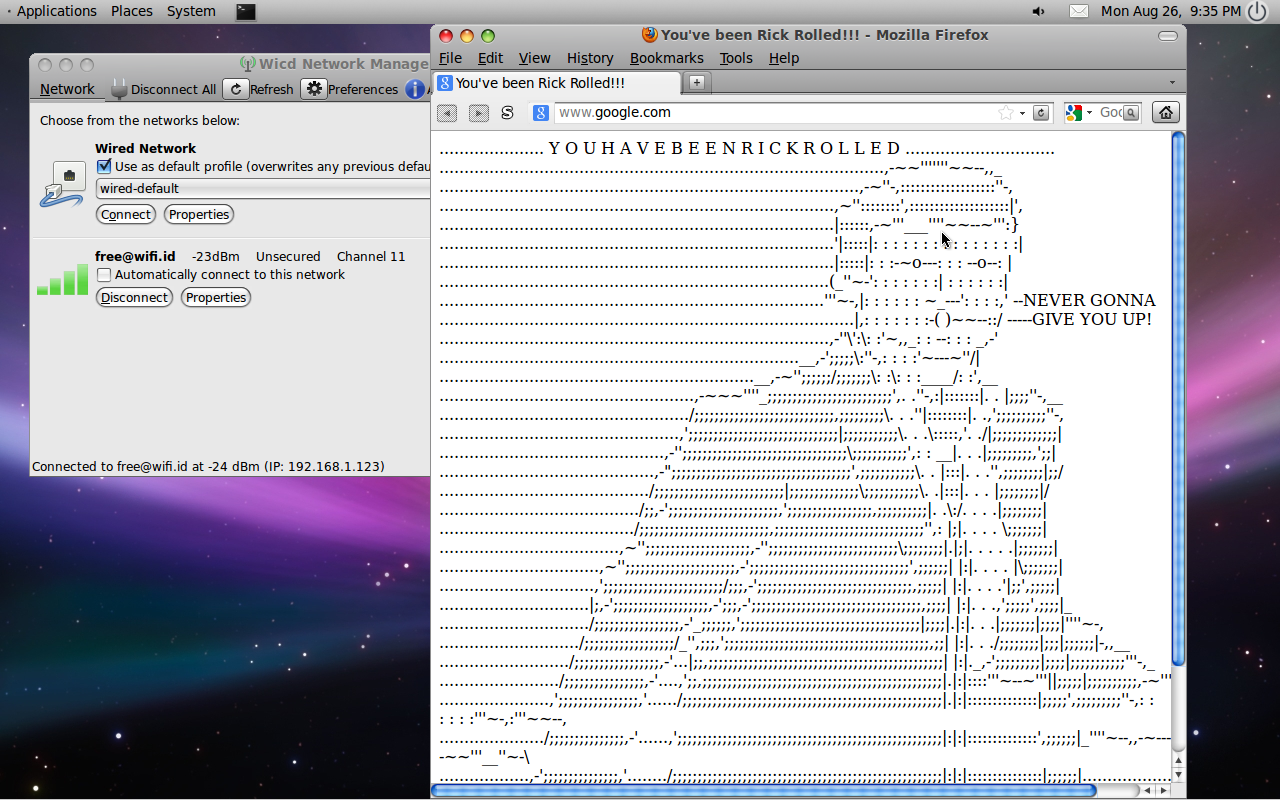
Task: Open Firefox View menu
Action: point(534,58)
